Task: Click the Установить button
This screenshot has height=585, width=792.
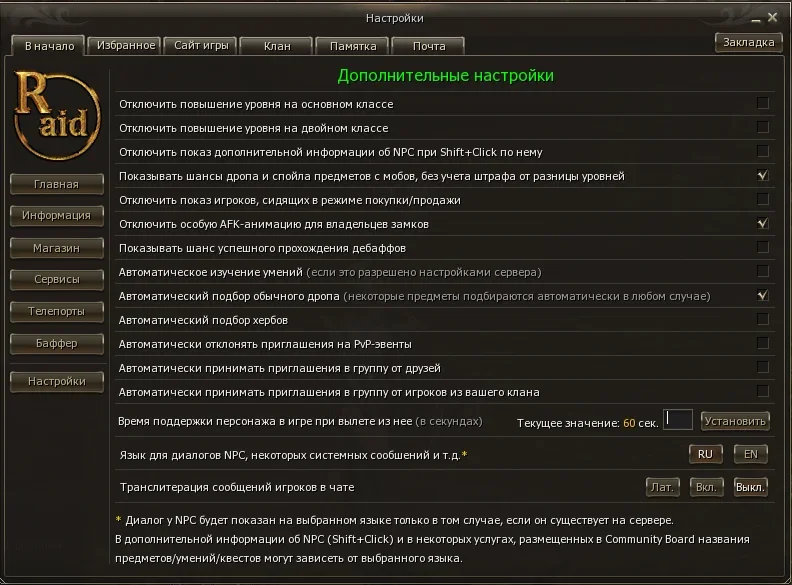Action: (x=735, y=421)
